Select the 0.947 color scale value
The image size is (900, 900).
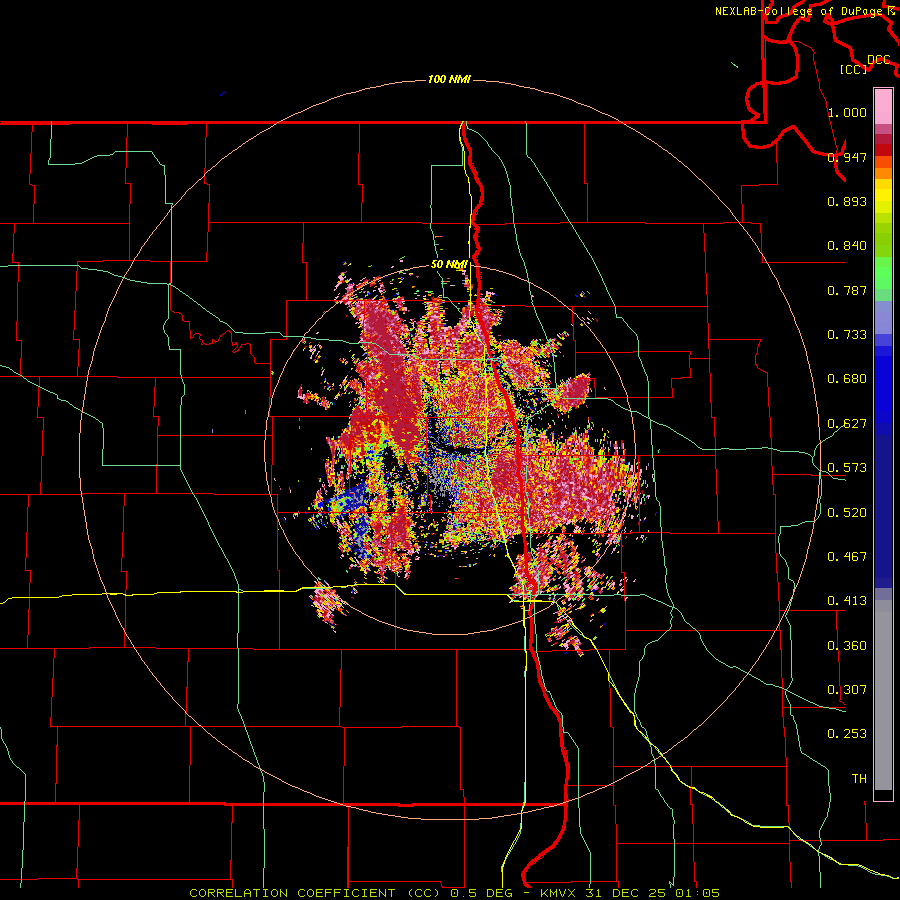[x=847, y=157]
